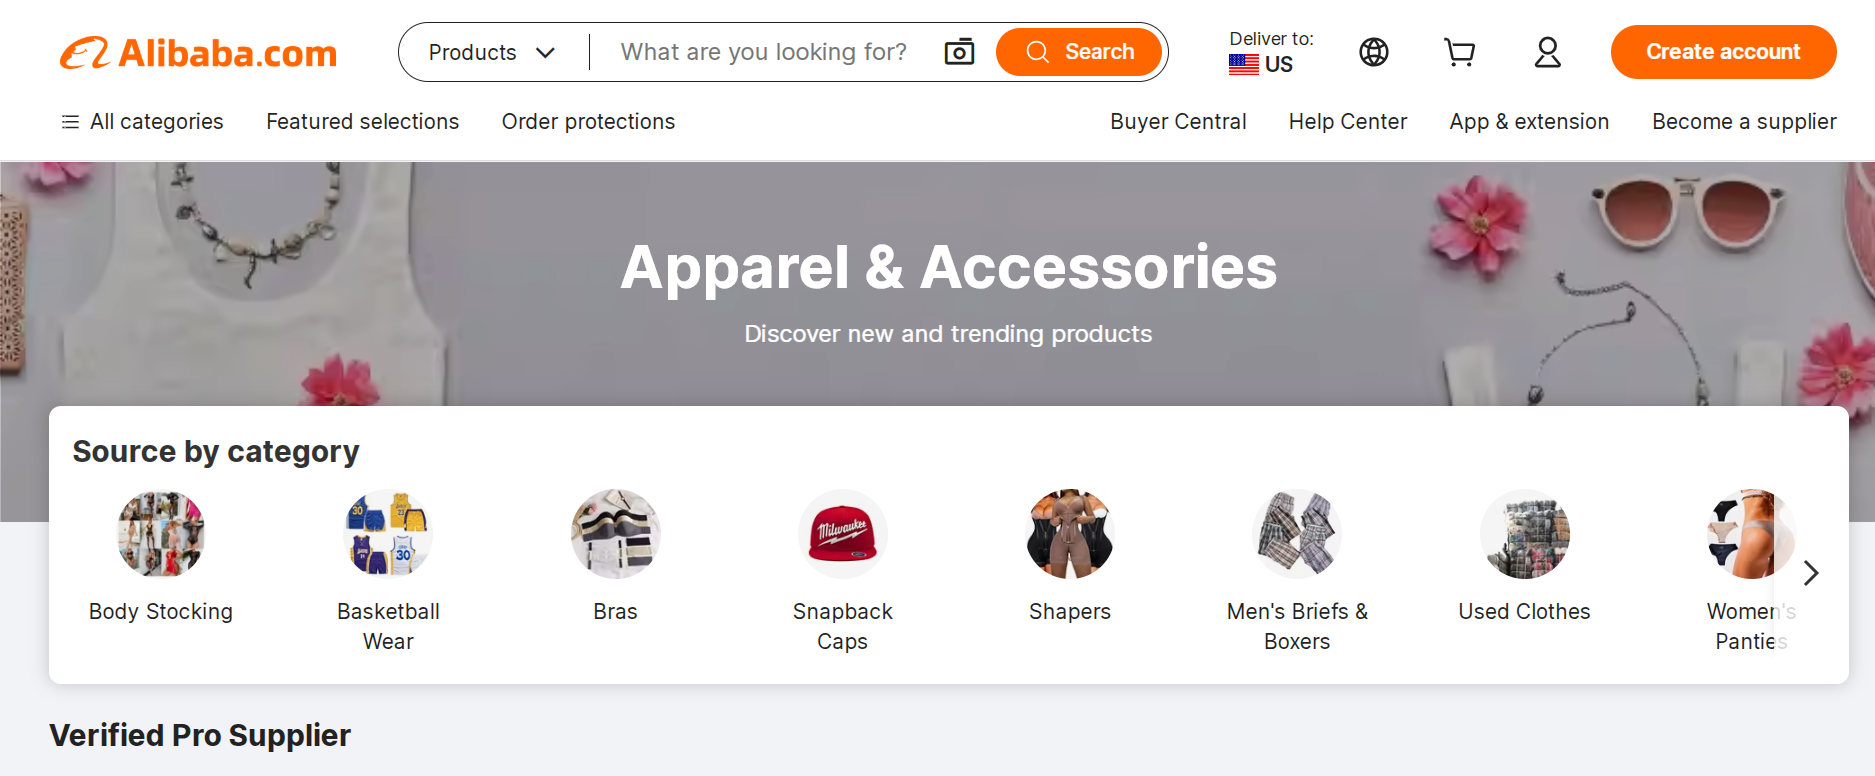Image resolution: width=1875 pixels, height=776 pixels.
Task: Click the Create account button
Action: click(1723, 51)
